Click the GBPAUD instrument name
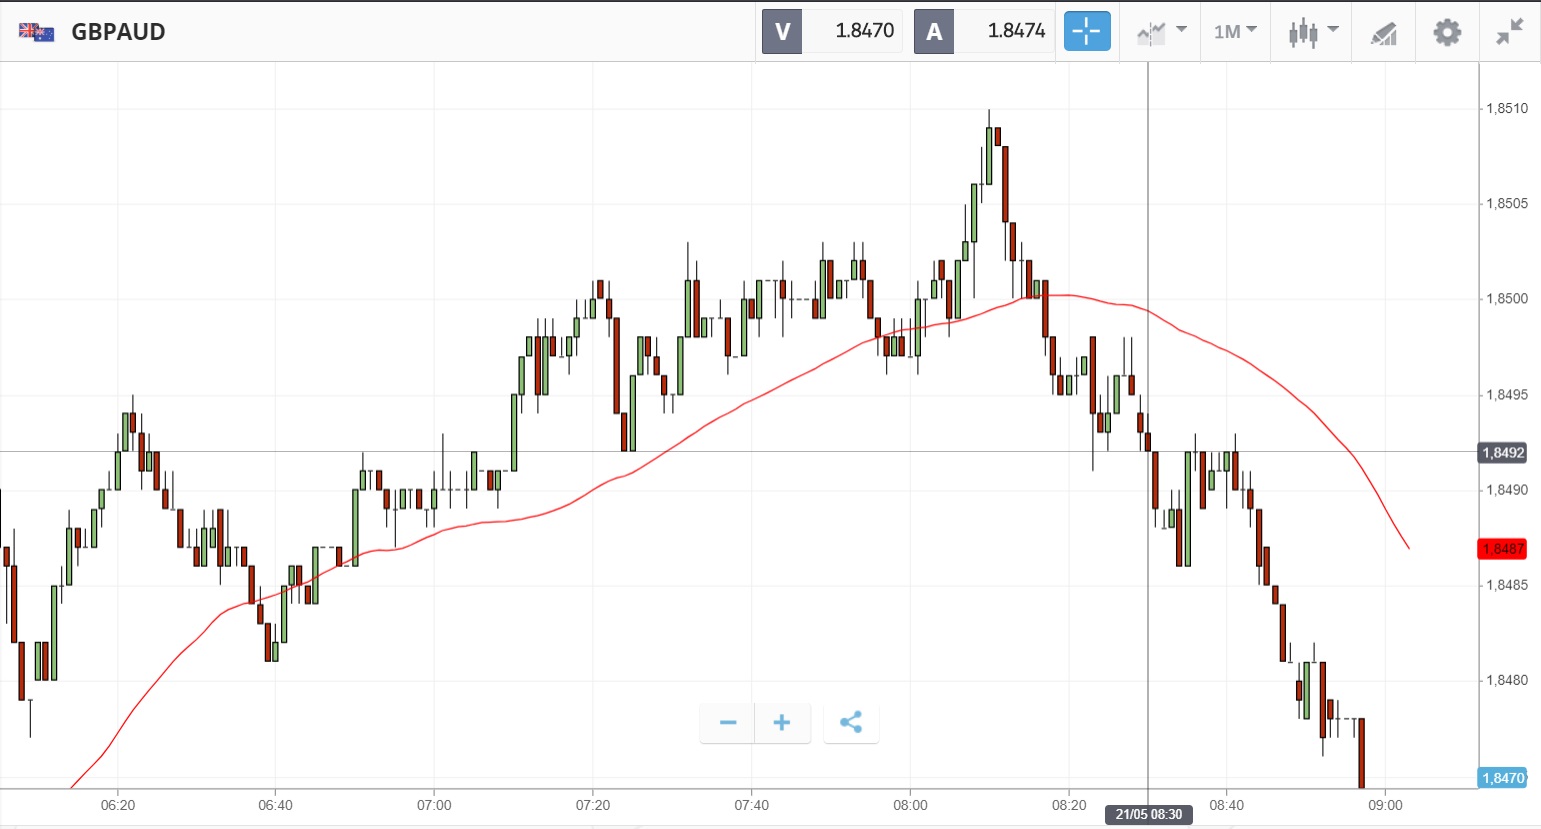1541x829 pixels. [x=118, y=32]
